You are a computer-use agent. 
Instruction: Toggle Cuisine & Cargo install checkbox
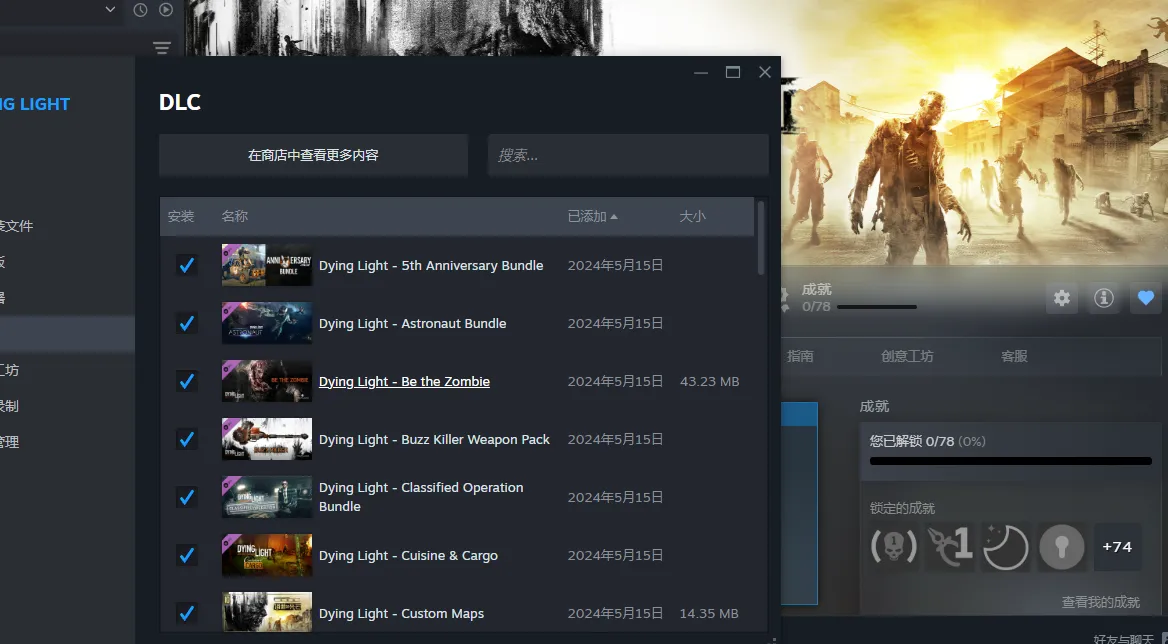186,555
